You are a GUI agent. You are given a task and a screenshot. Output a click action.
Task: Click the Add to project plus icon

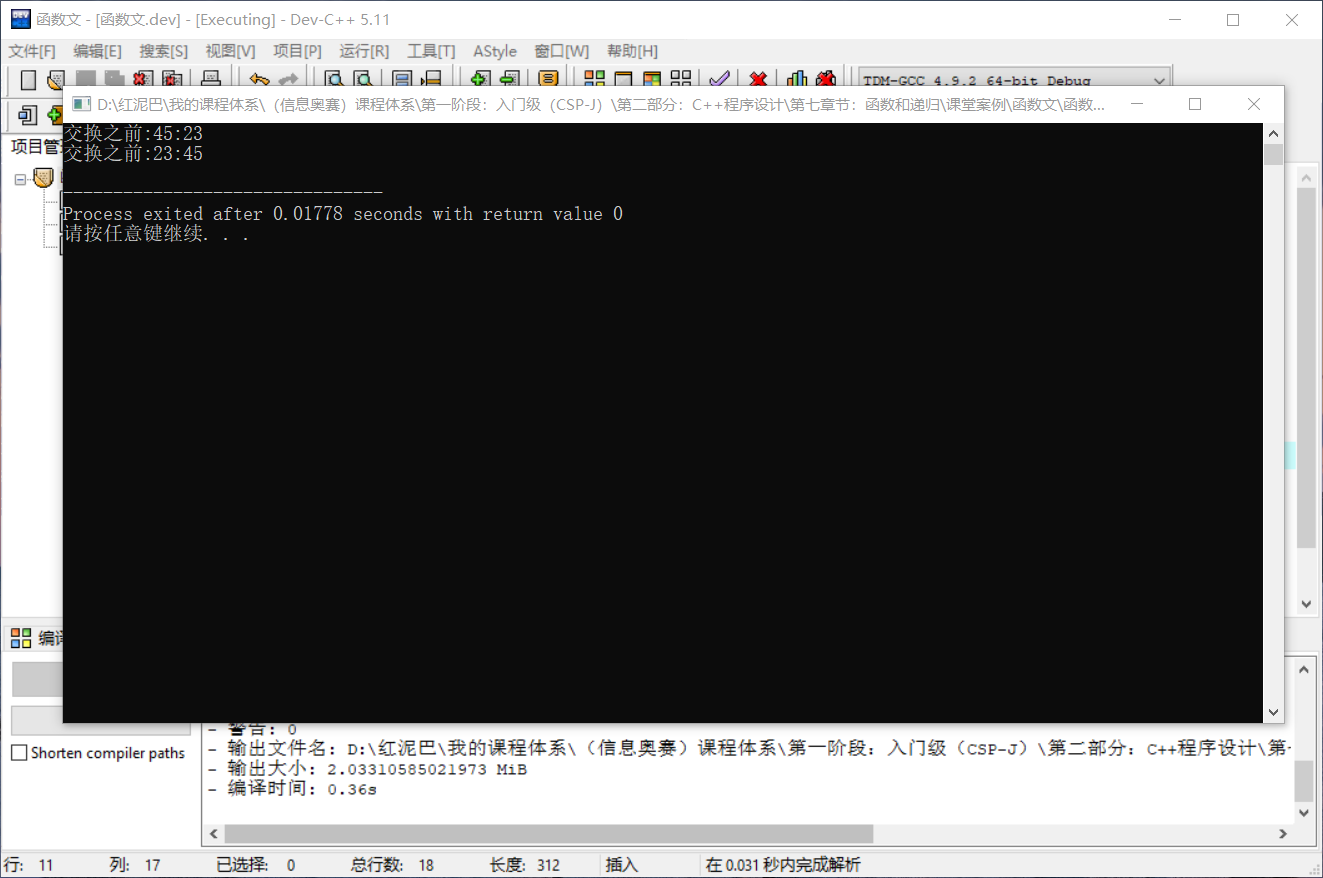480,79
